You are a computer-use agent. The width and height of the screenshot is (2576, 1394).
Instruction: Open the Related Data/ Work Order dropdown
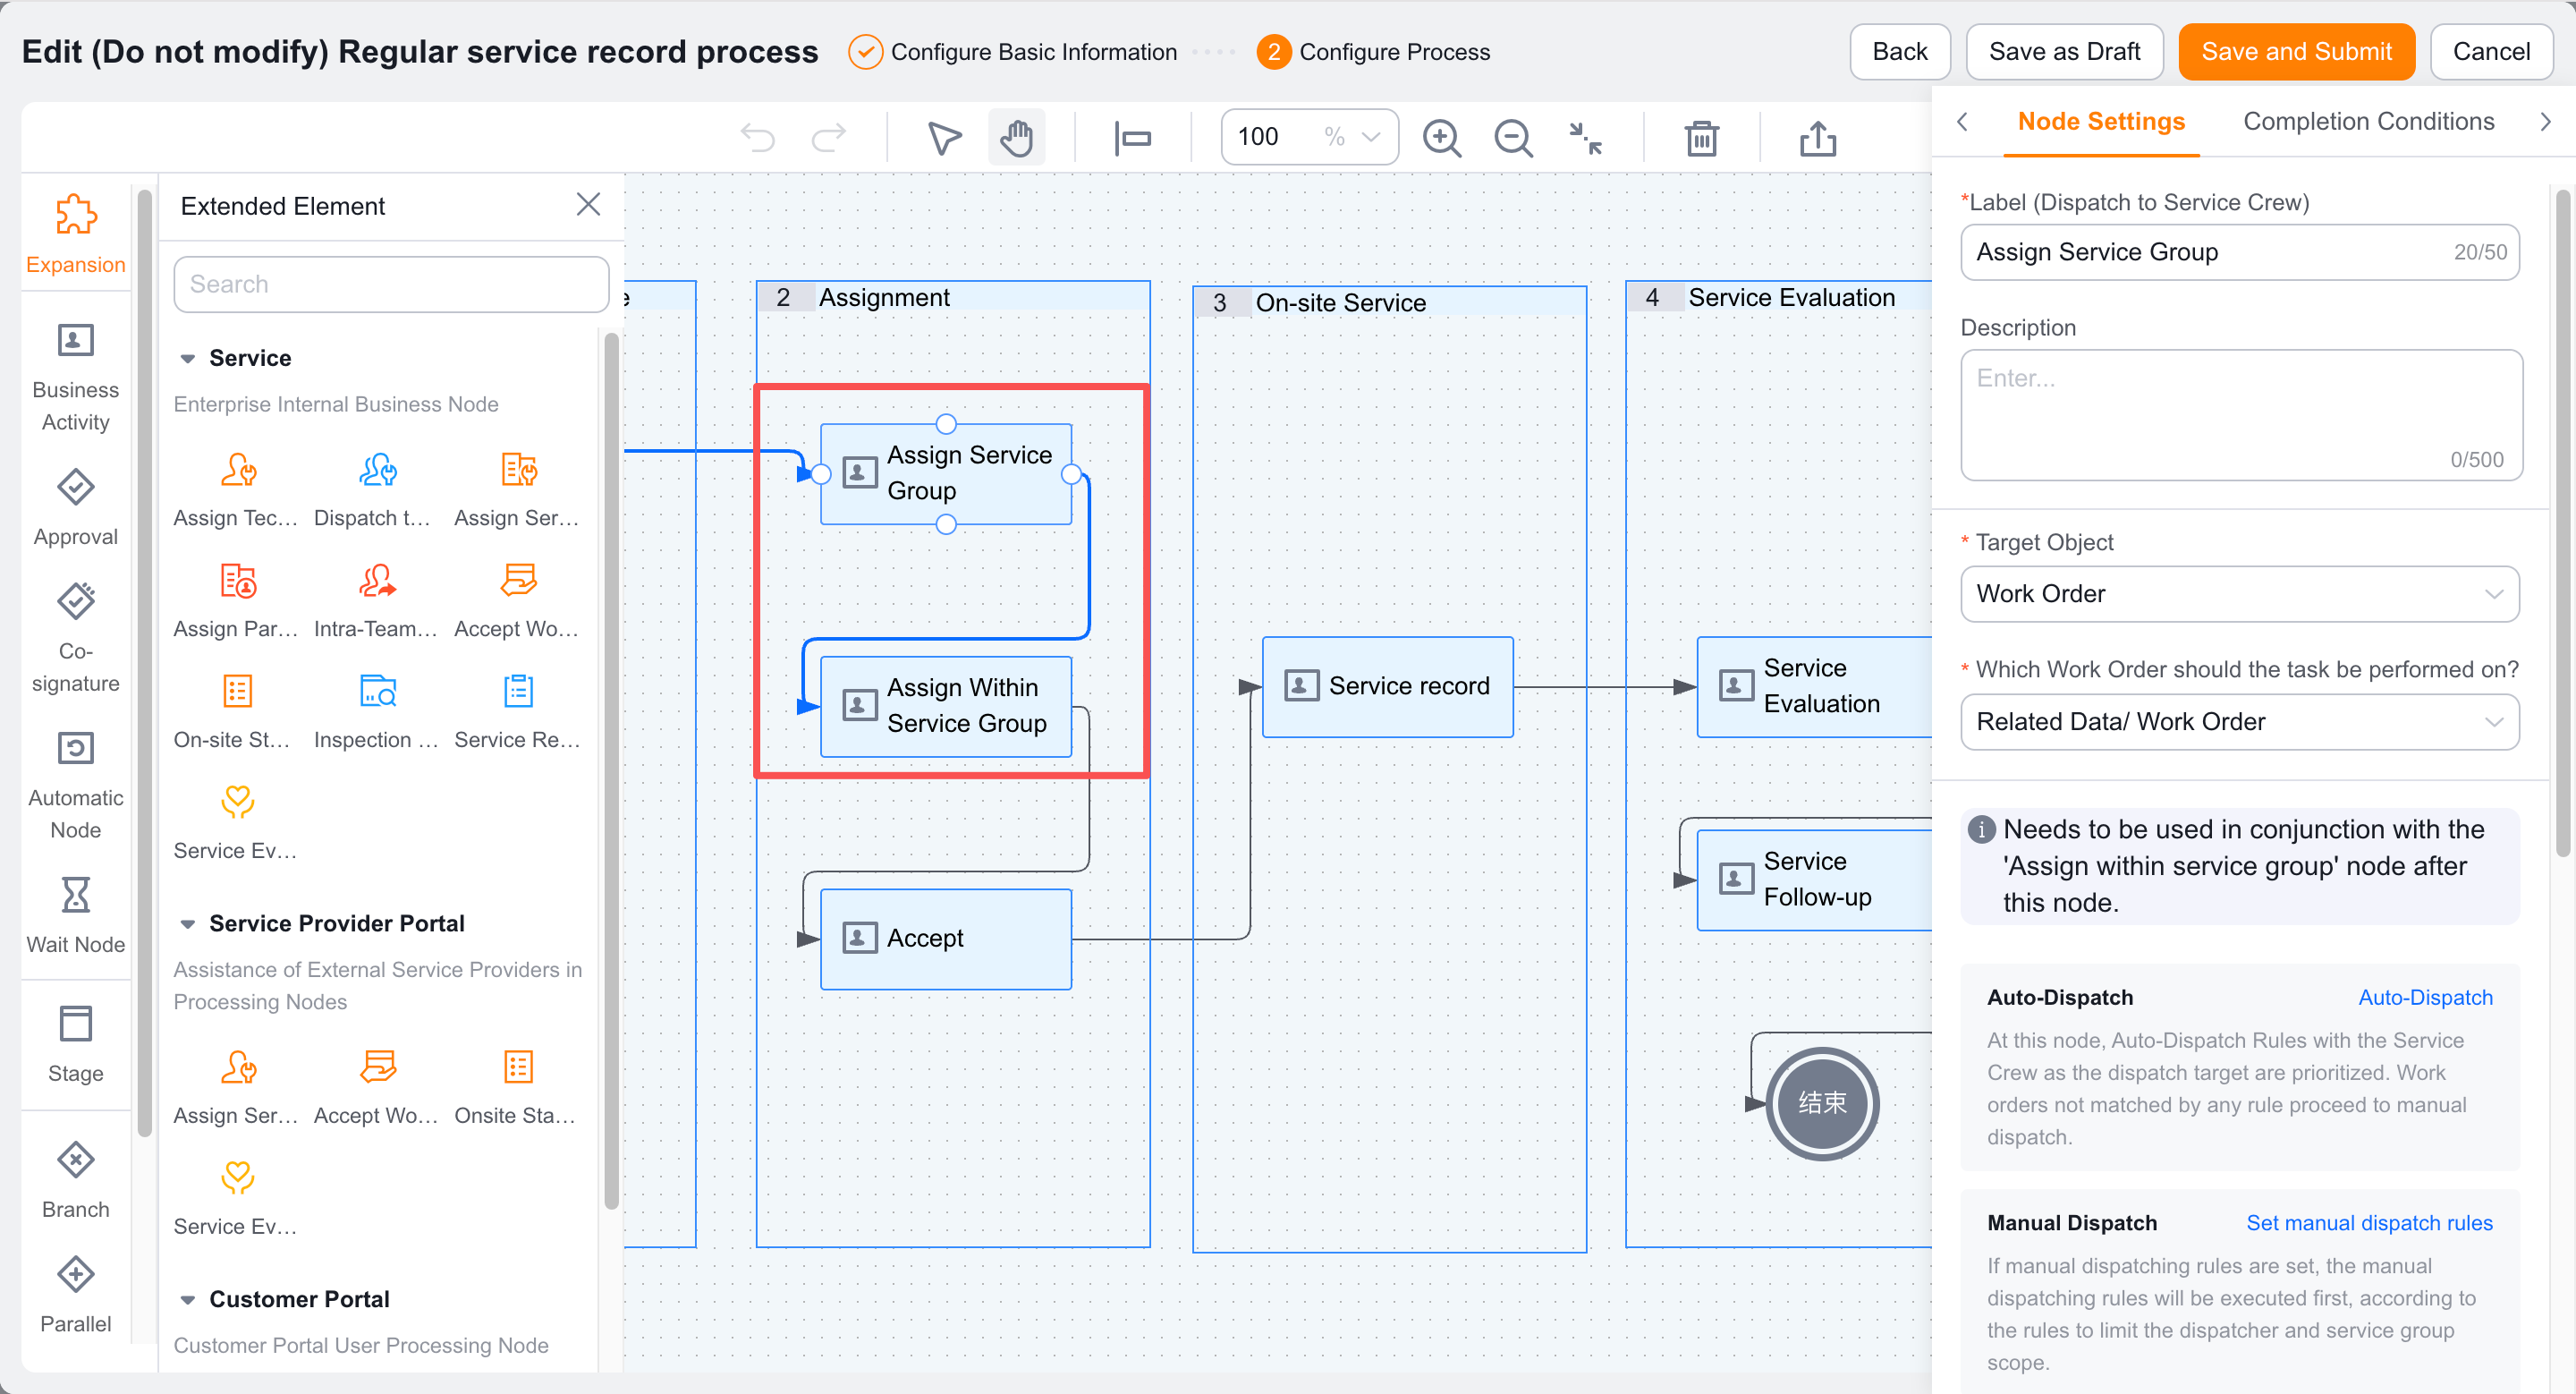pyautogui.click(x=2239, y=722)
